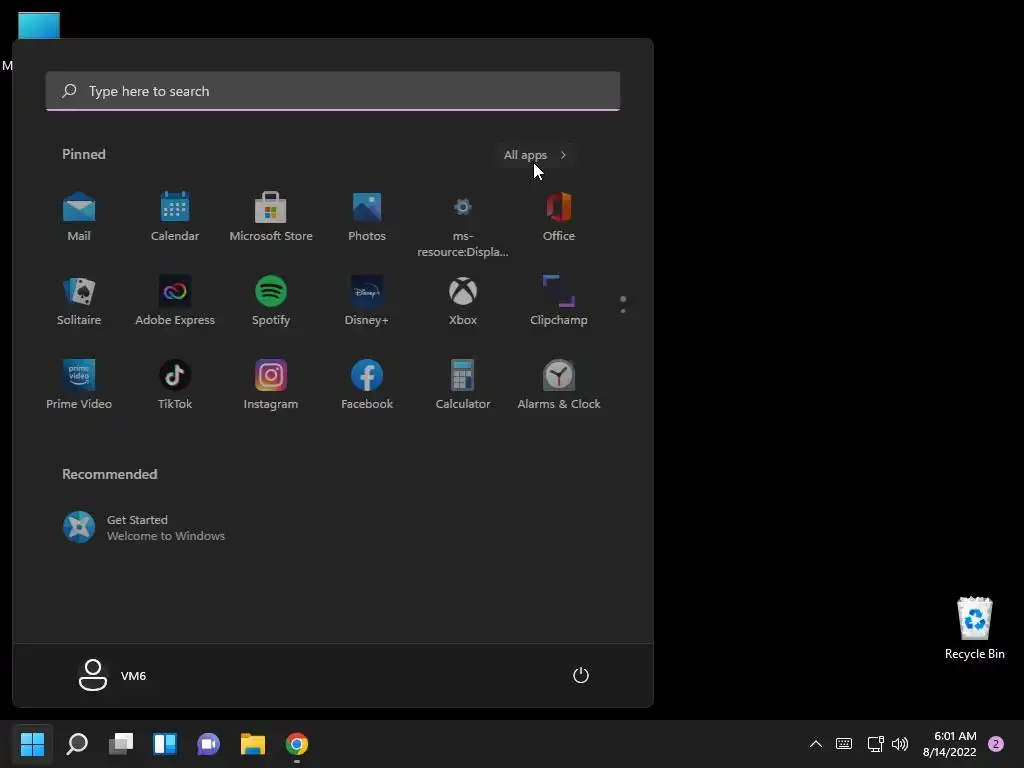Select the Recycle Bin desktop icon
1024x768 pixels.
click(974, 628)
